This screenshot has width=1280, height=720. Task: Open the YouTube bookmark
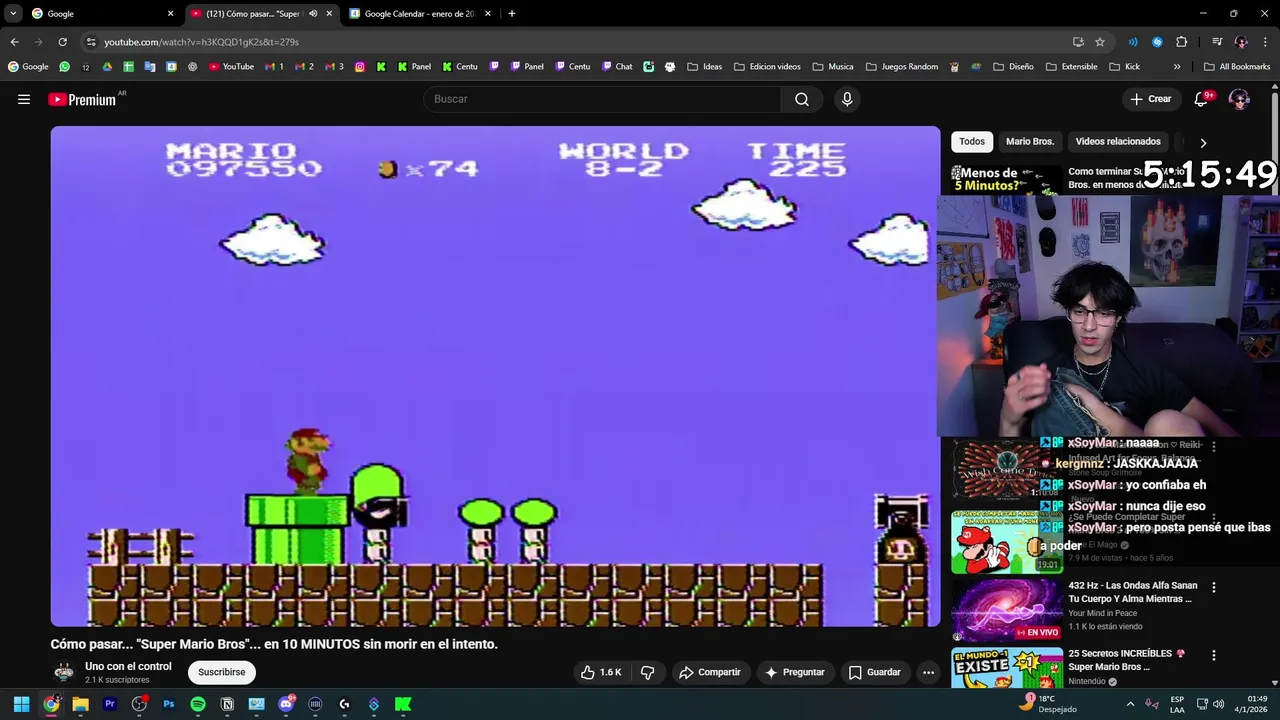point(231,67)
